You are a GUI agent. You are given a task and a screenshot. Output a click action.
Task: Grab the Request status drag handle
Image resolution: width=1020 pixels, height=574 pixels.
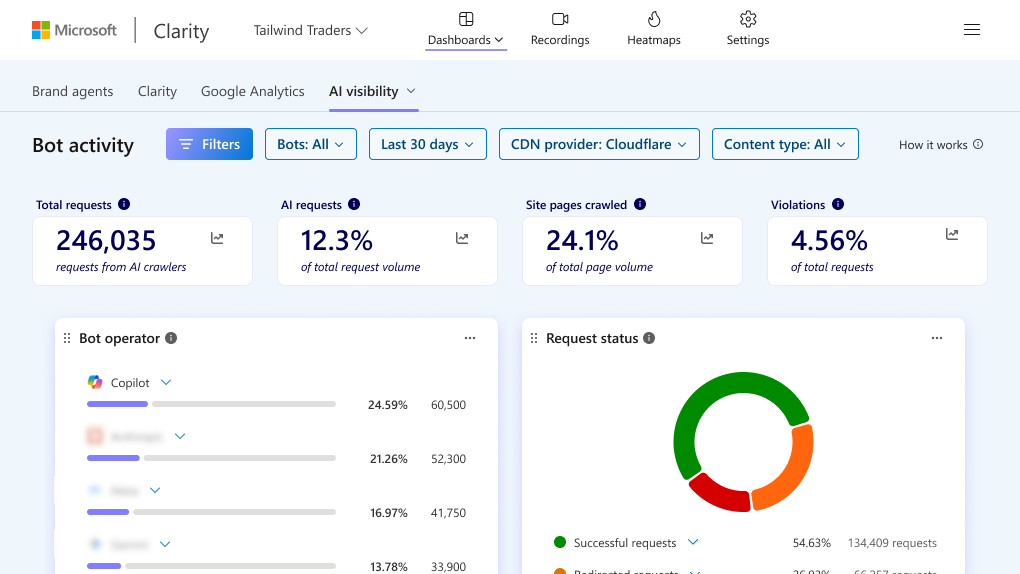point(534,338)
